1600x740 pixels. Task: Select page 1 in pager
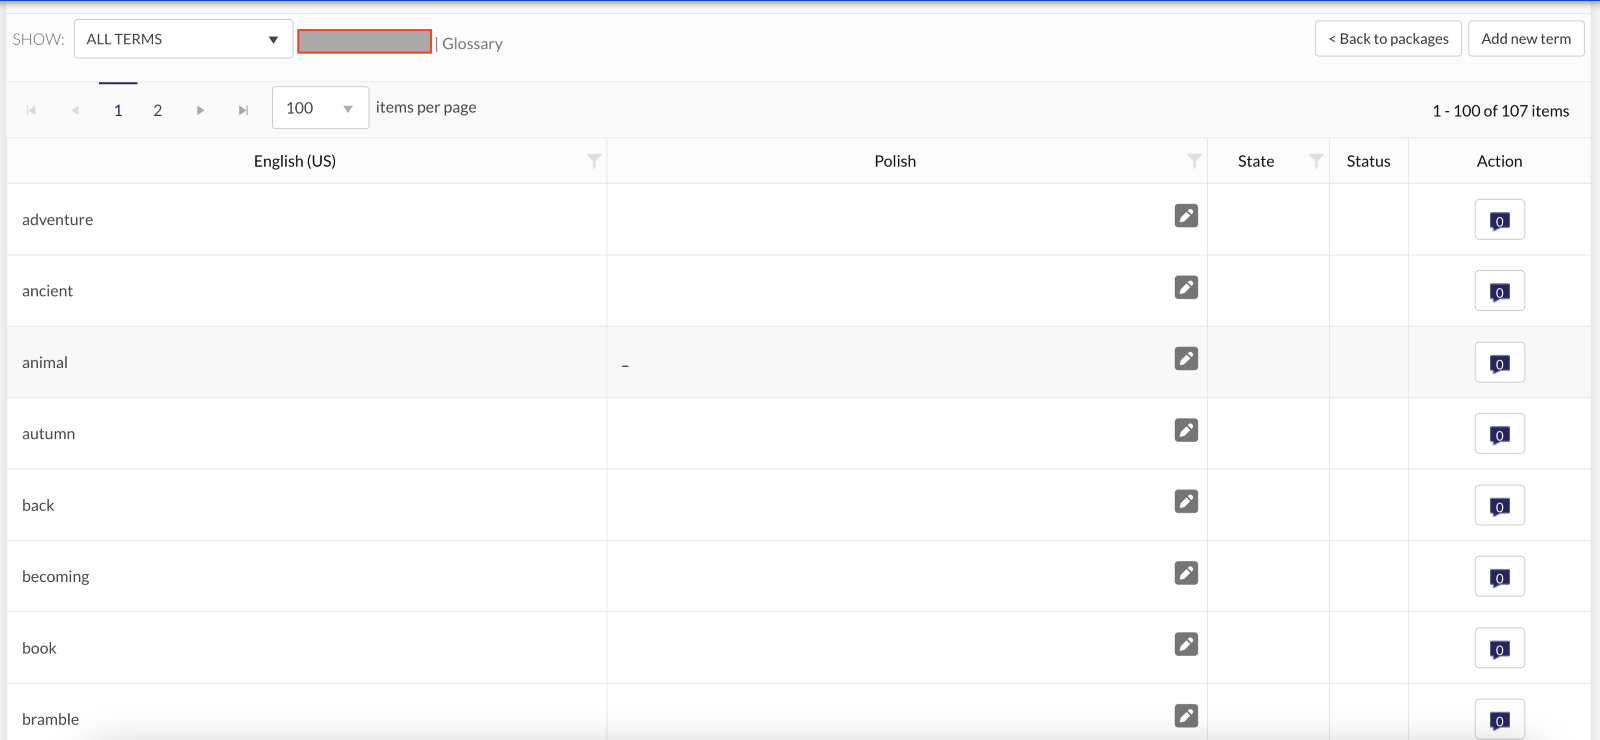tap(118, 110)
